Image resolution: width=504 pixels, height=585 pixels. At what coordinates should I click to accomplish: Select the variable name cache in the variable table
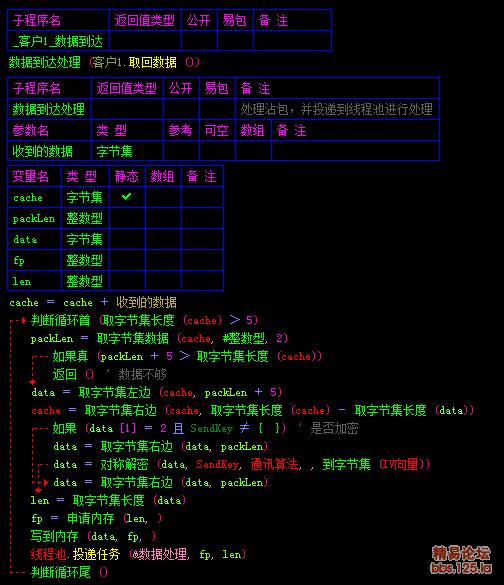pyautogui.click(x=28, y=197)
